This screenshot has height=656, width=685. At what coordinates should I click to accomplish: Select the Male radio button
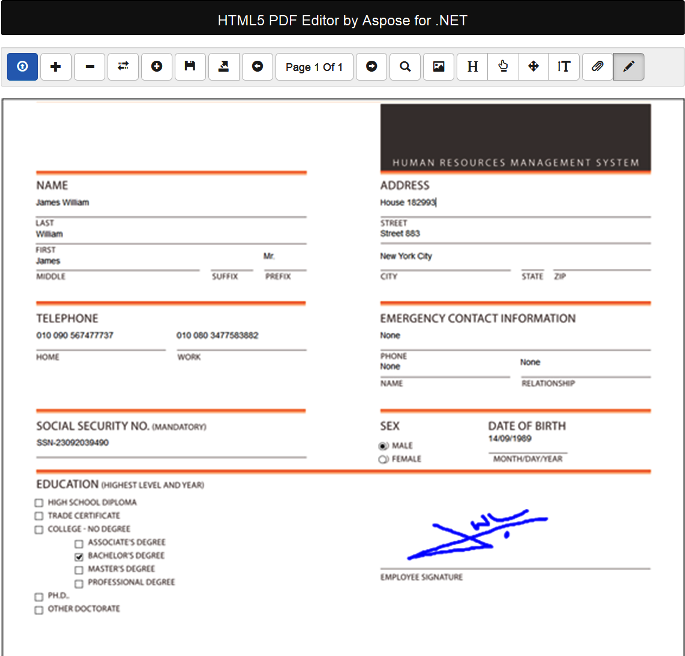pos(383,446)
